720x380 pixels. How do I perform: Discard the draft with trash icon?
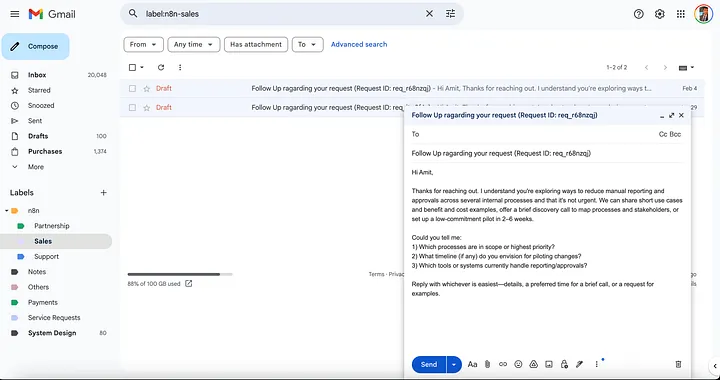coord(678,364)
